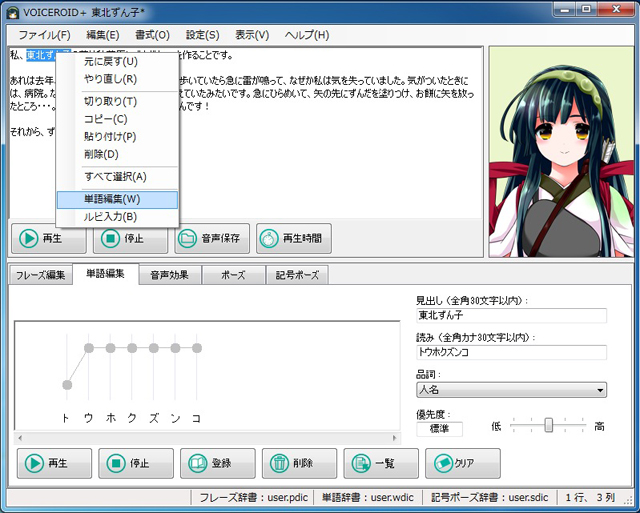Viewport: 640px width, 513px height.
Task: Click フレーズ辞書 : user.pdic status entry
Action: tap(253, 497)
